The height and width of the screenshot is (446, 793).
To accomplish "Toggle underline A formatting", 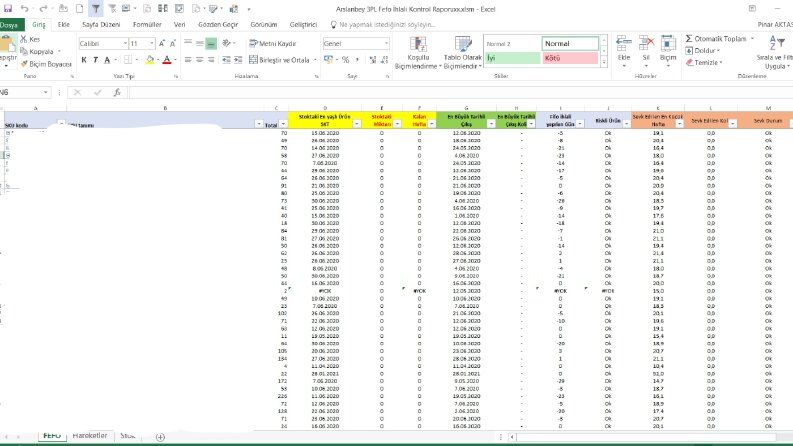I will [107, 60].
